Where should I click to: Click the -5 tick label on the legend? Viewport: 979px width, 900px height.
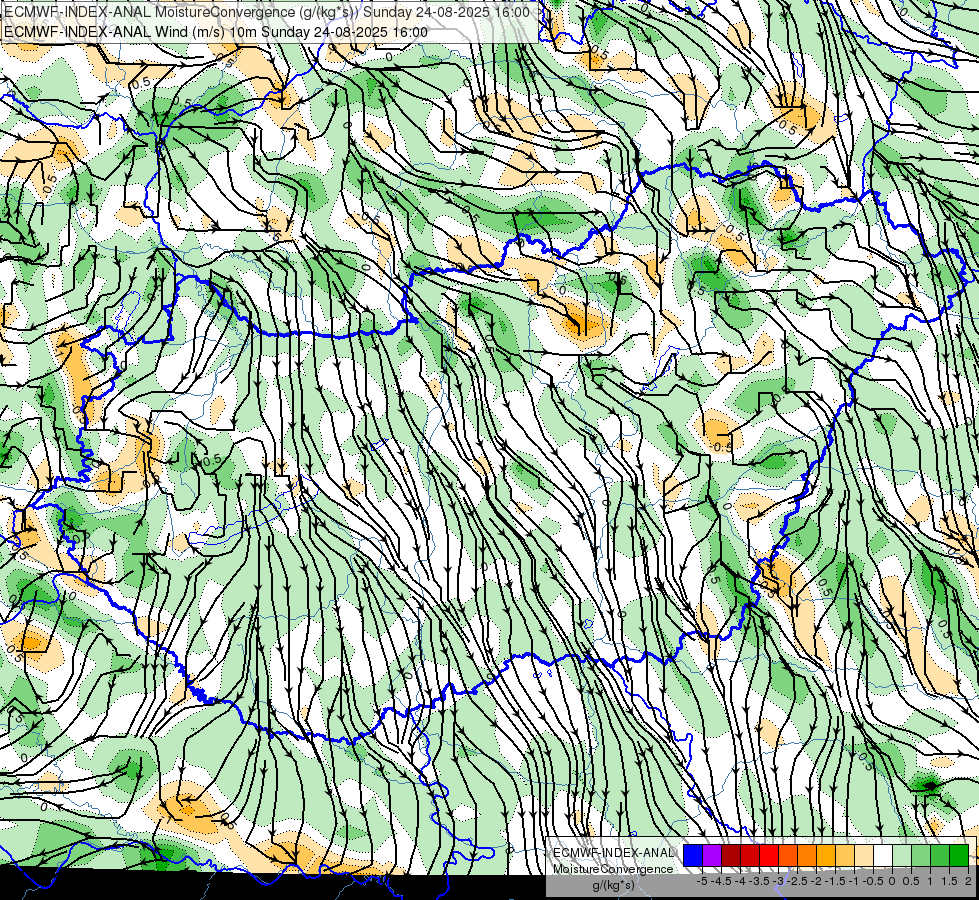[702, 881]
